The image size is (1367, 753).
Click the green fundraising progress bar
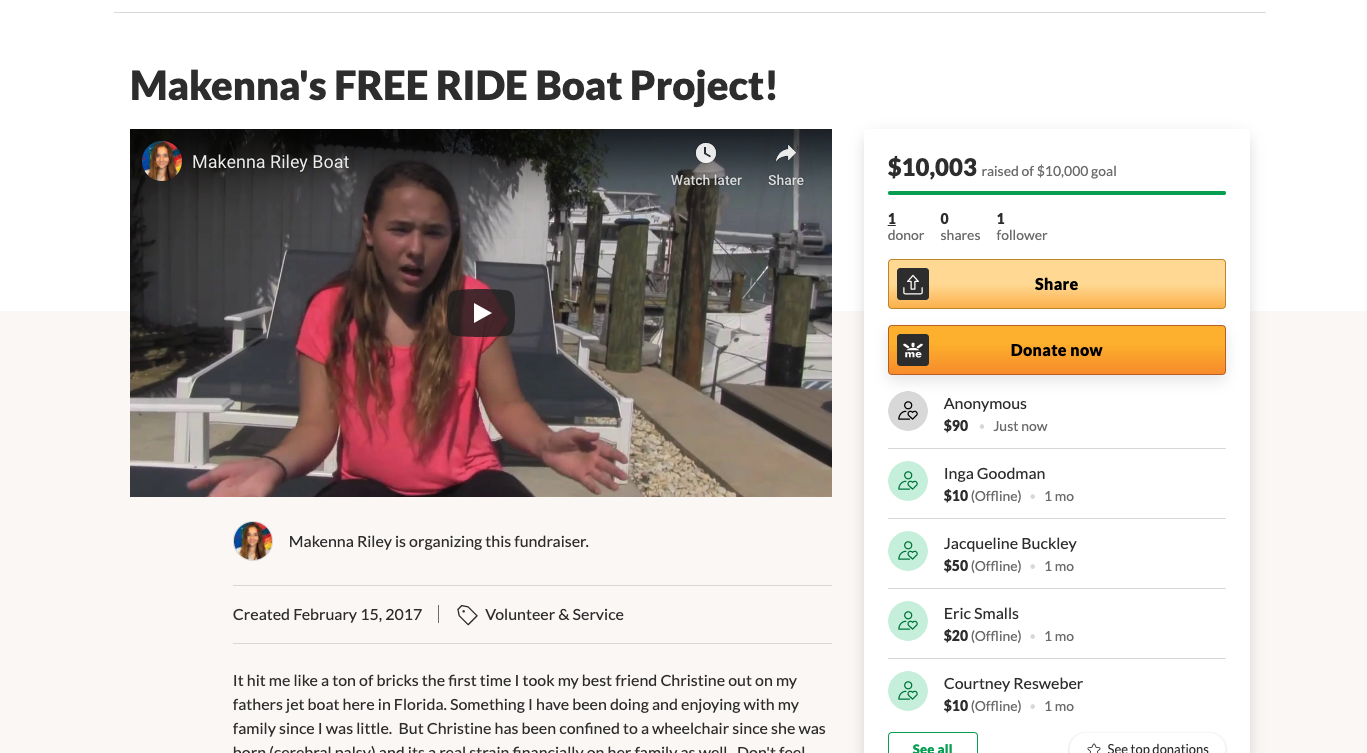(1056, 193)
